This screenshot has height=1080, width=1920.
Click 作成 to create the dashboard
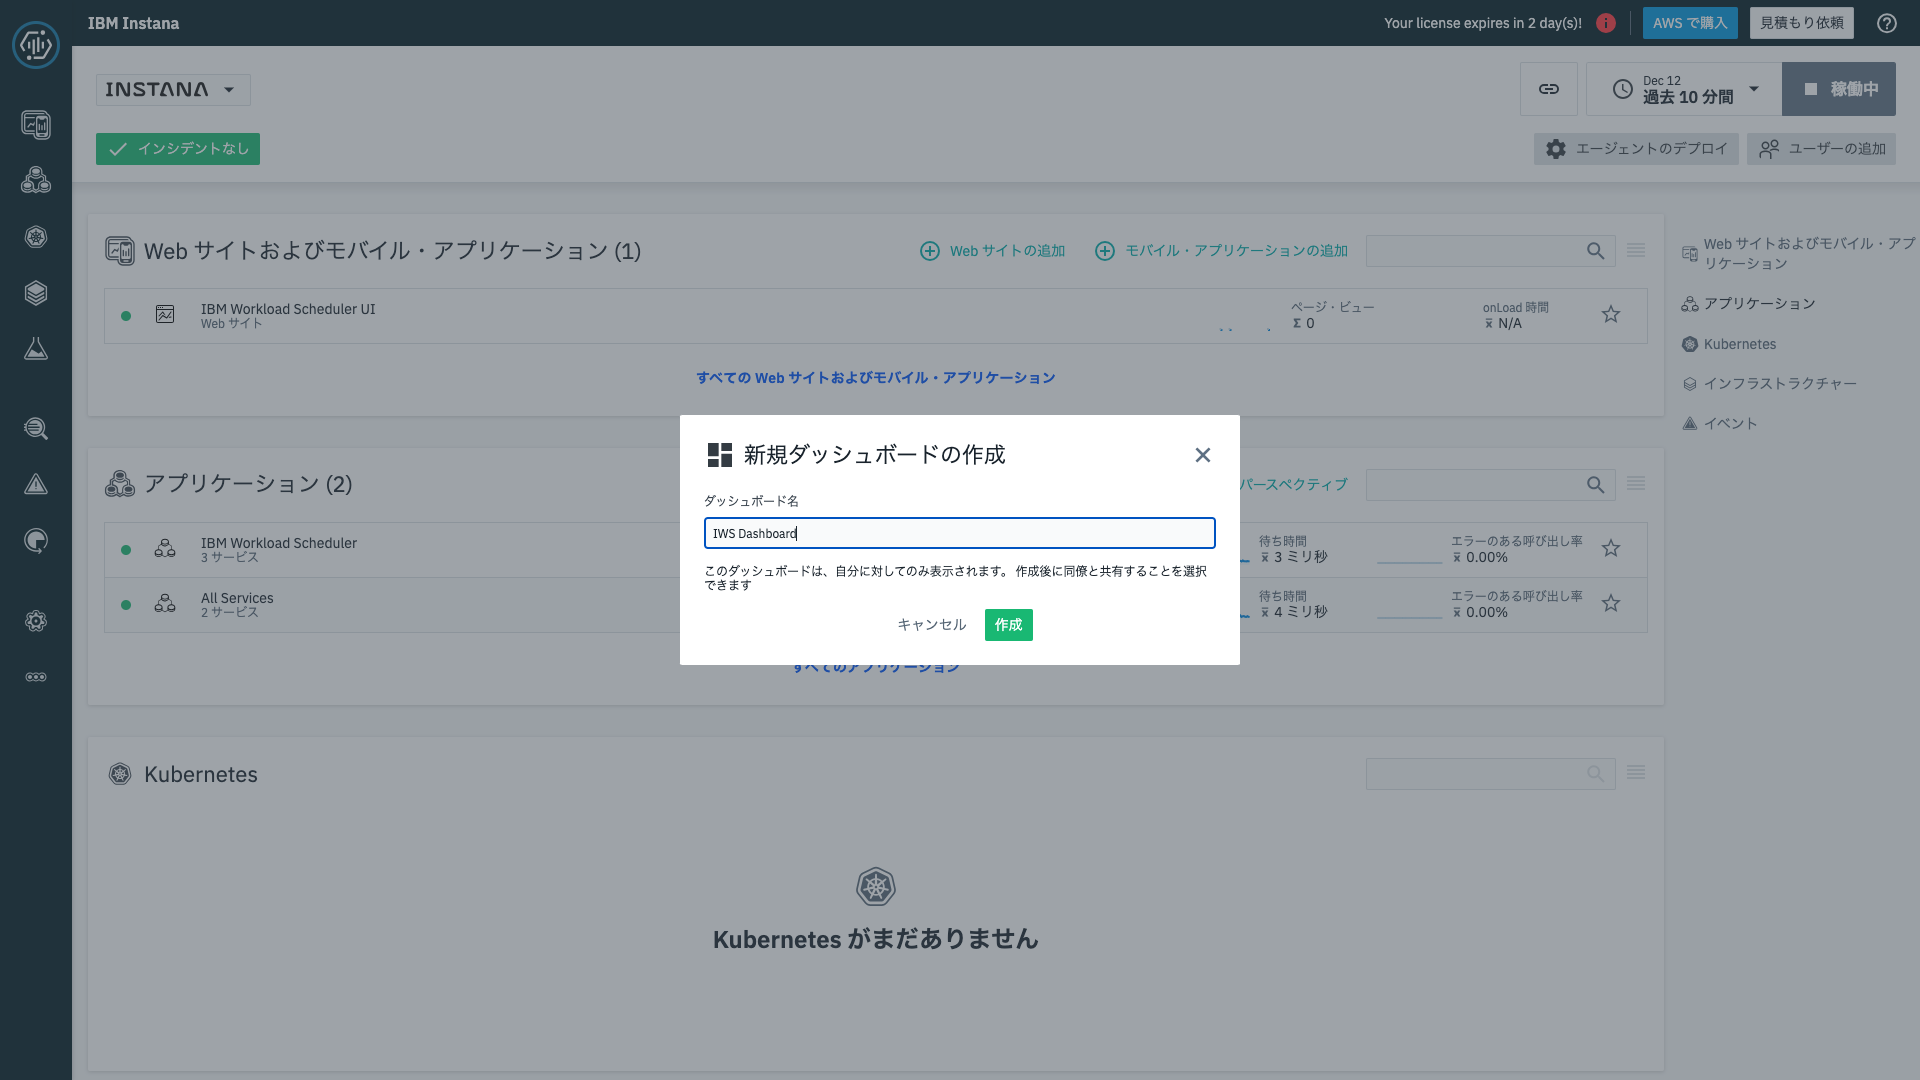(x=1008, y=624)
